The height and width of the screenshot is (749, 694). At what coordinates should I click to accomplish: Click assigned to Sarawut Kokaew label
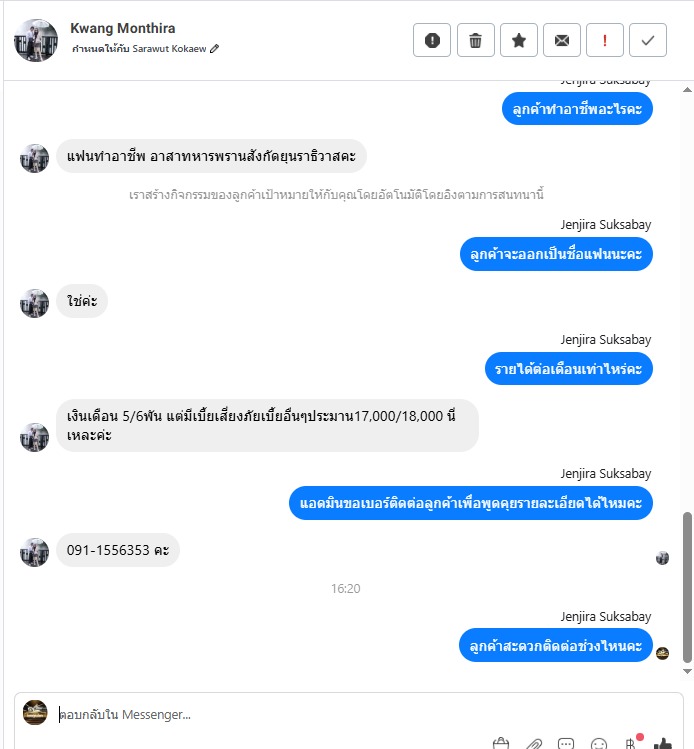(139, 48)
